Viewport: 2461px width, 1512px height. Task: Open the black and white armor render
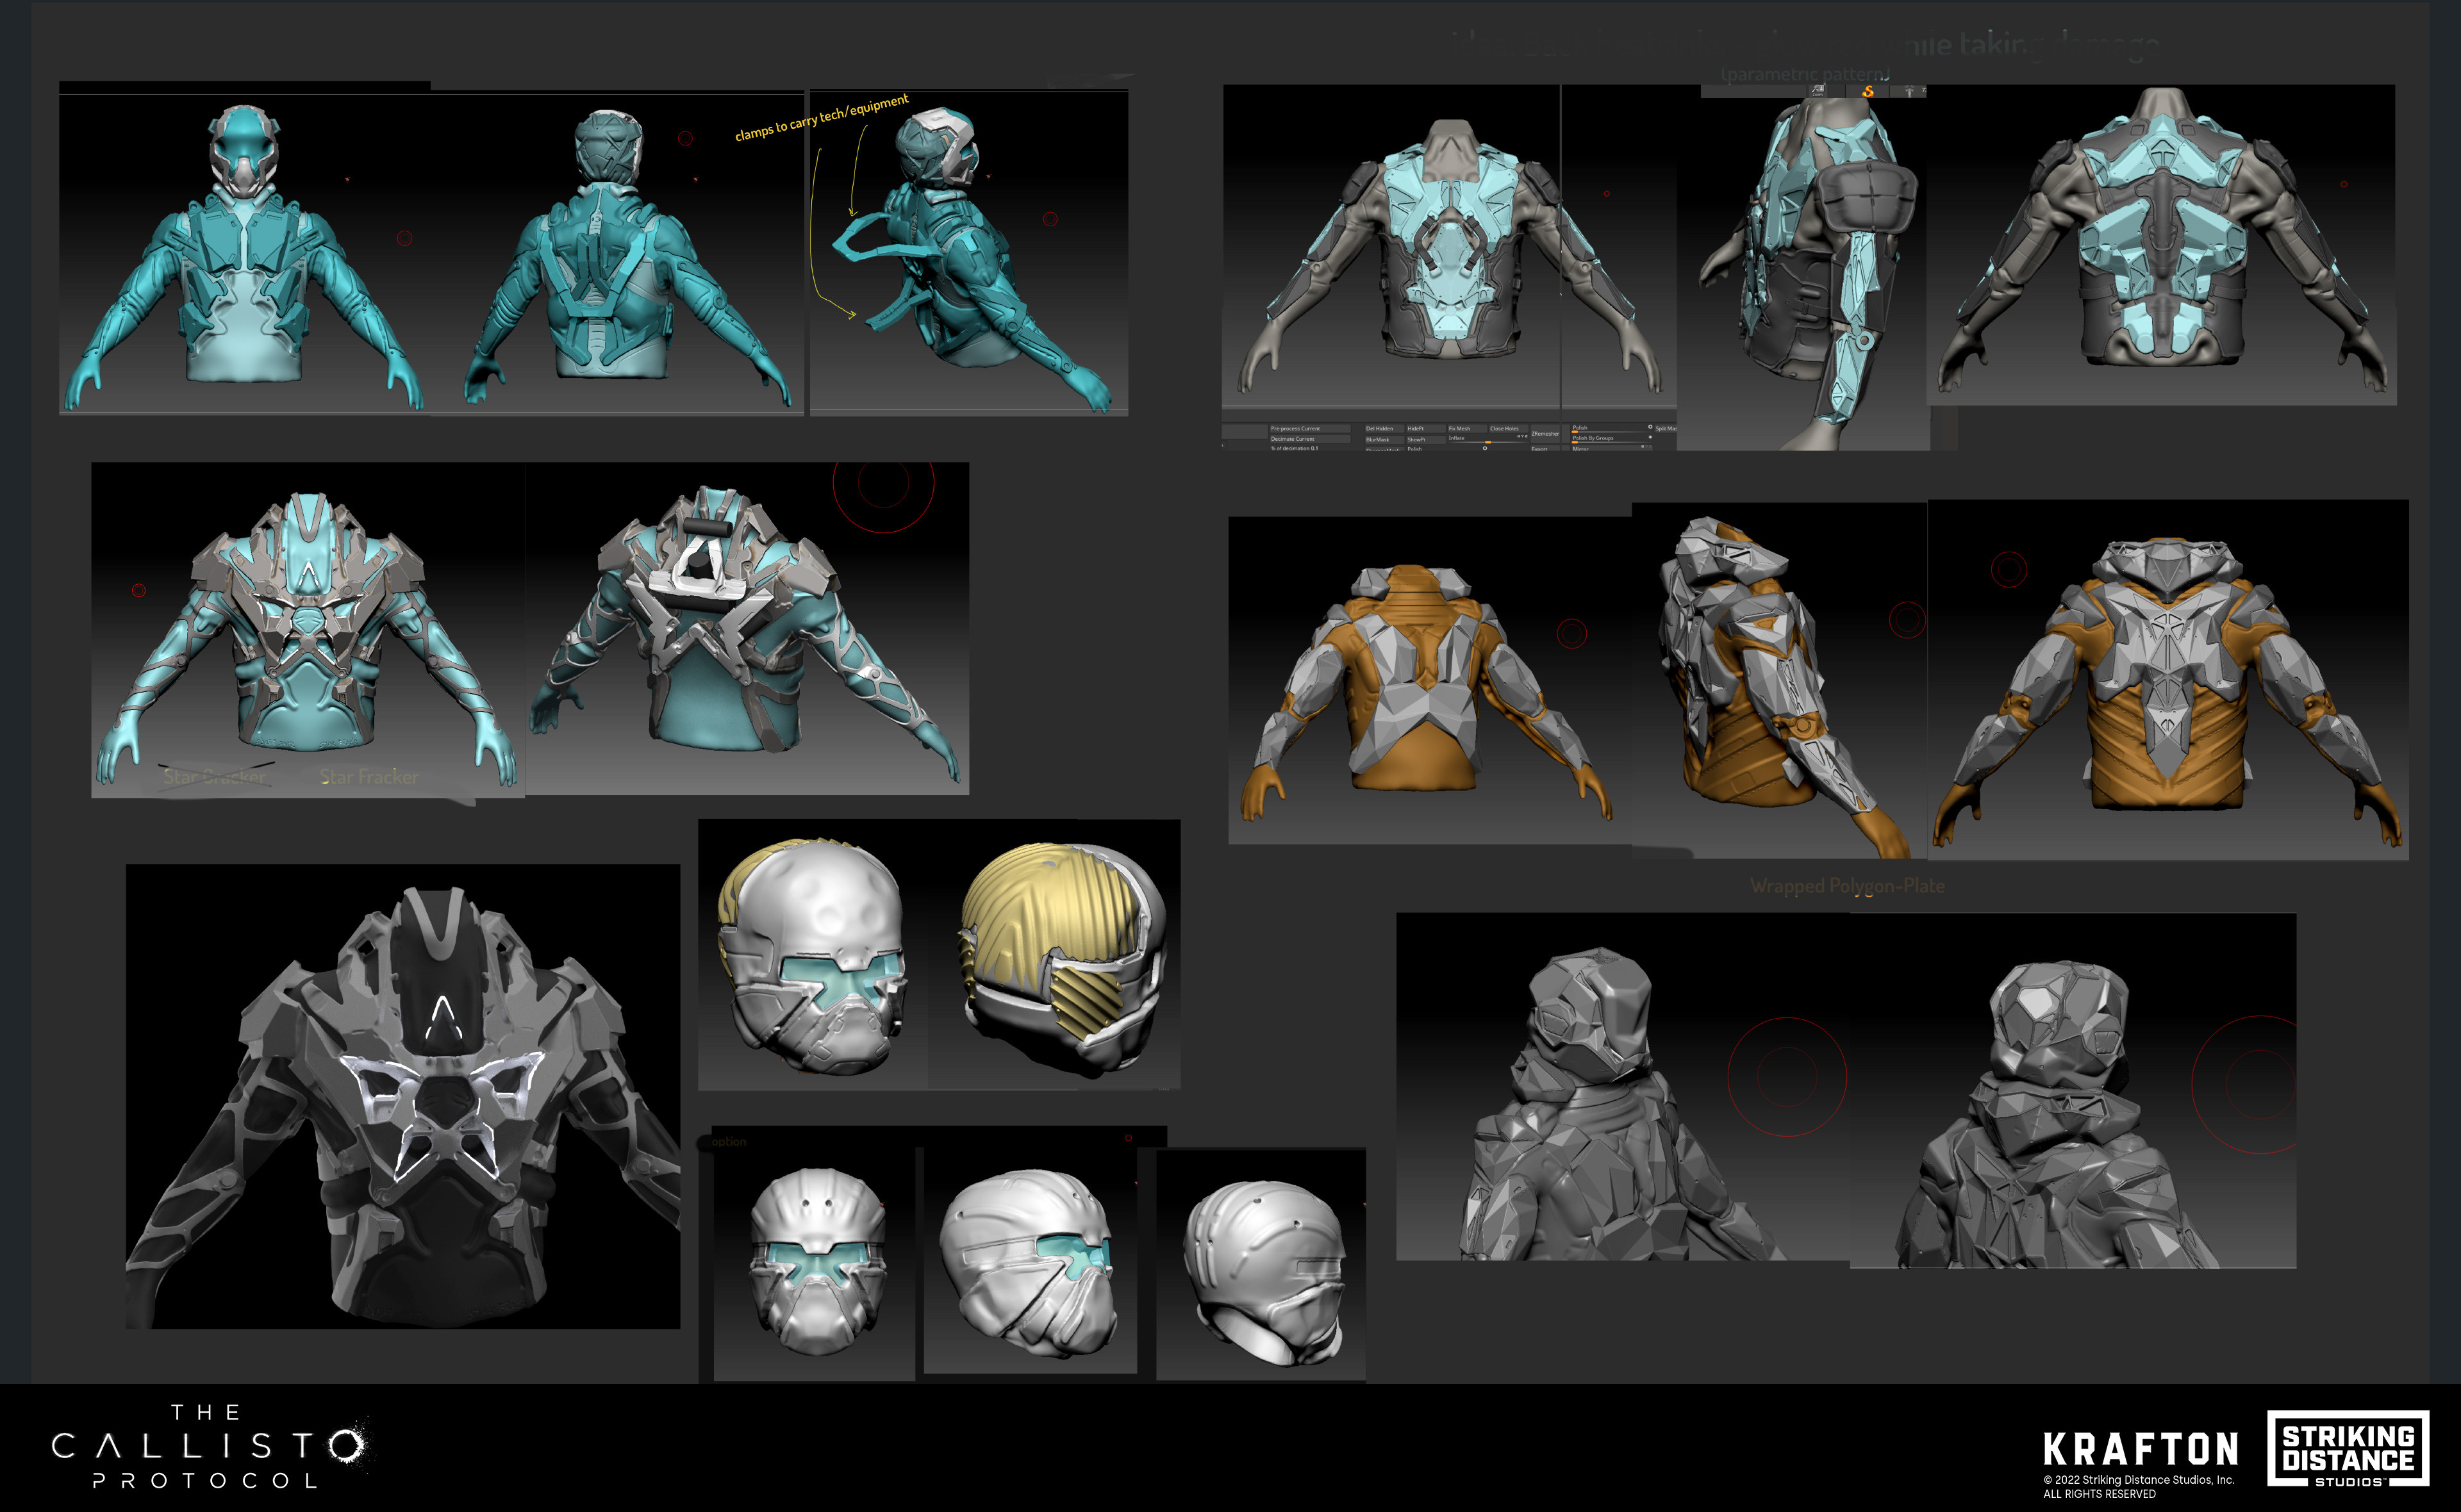click(x=403, y=1096)
